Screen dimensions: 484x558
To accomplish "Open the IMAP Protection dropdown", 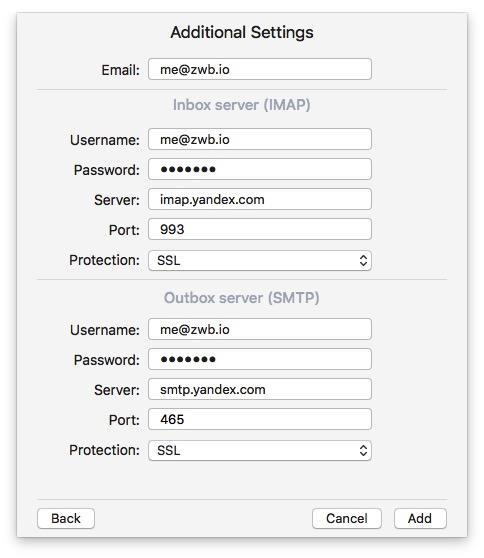I will click(x=260, y=260).
